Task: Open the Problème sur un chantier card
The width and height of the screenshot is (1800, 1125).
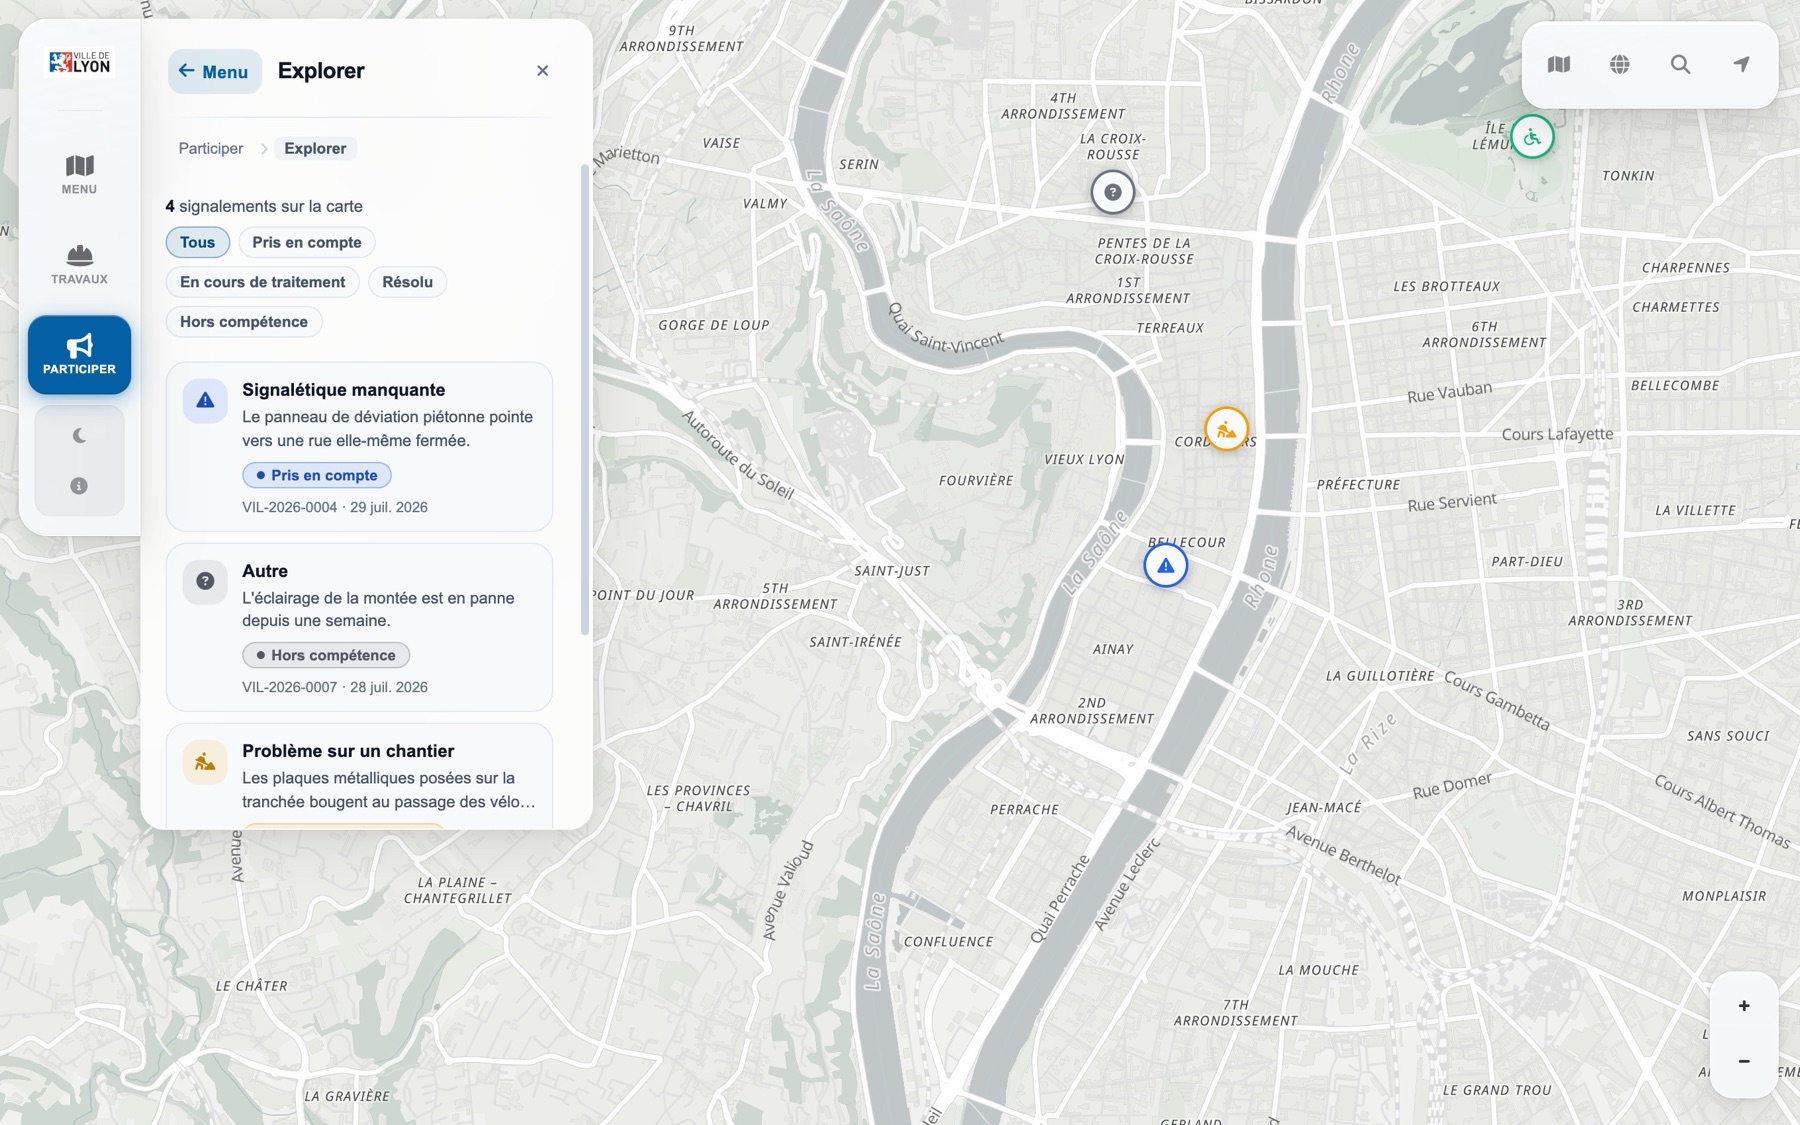Action: point(359,776)
